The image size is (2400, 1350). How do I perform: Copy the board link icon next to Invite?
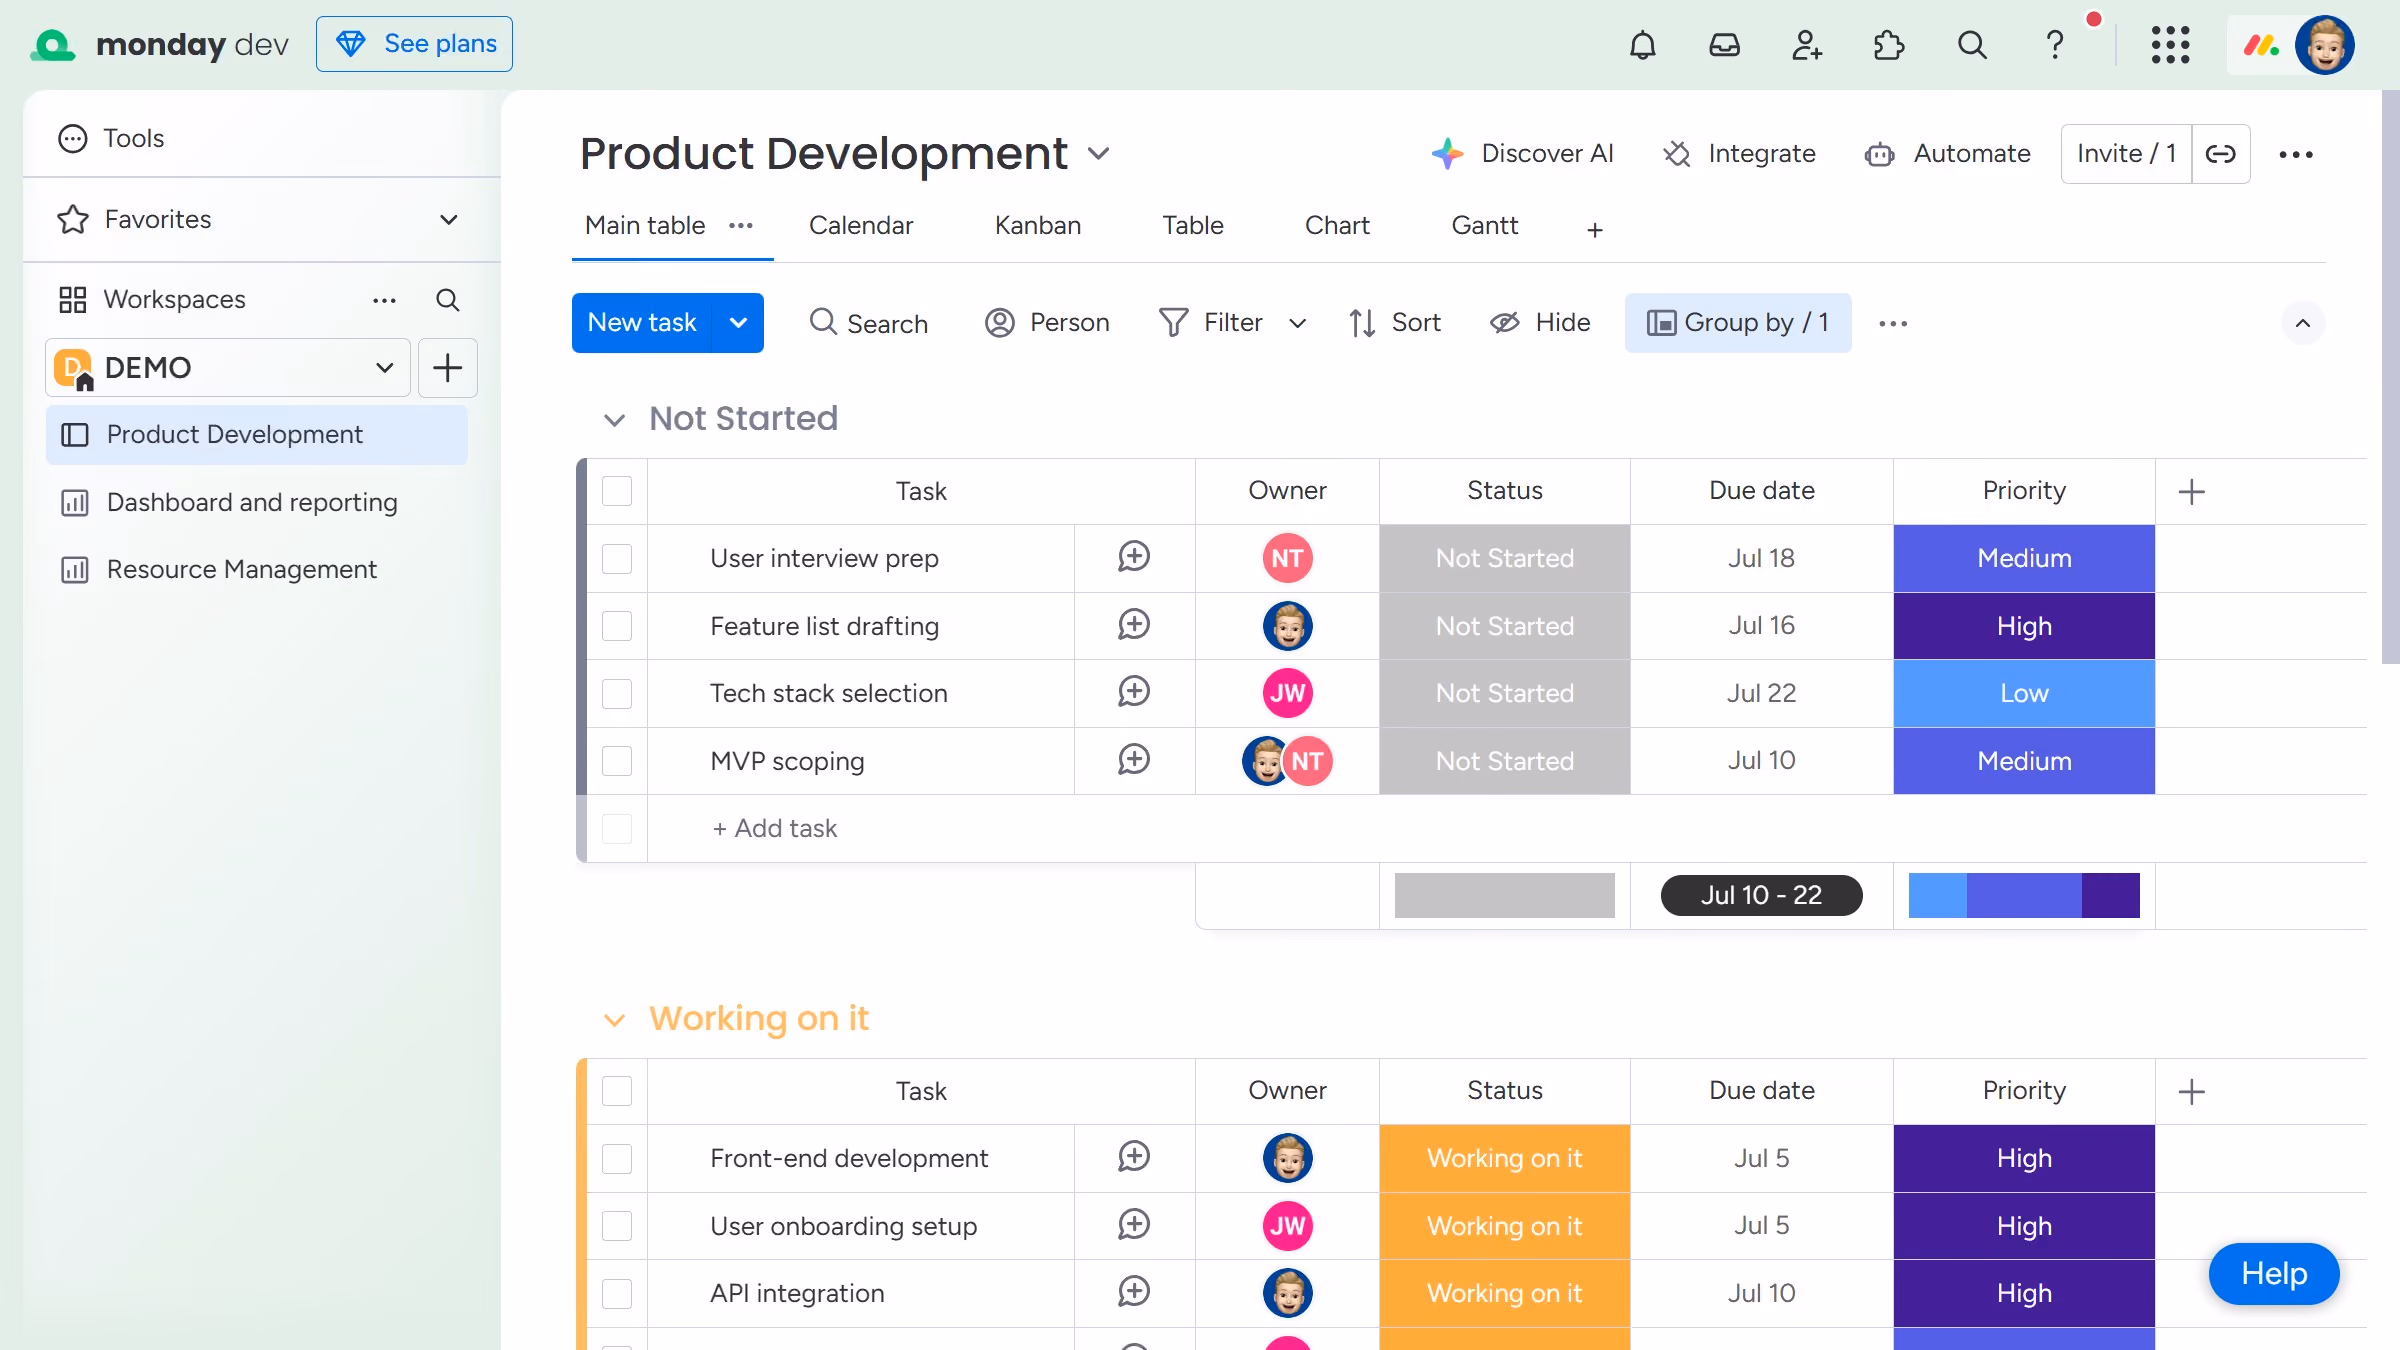pyautogui.click(x=2220, y=154)
